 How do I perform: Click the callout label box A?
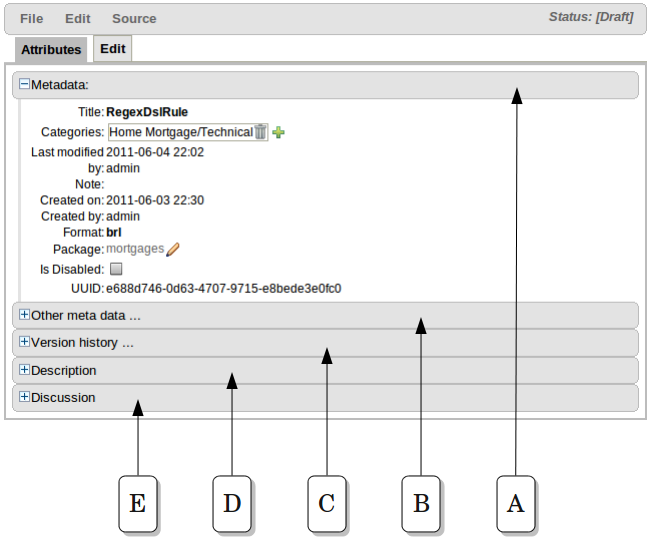point(516,503)
